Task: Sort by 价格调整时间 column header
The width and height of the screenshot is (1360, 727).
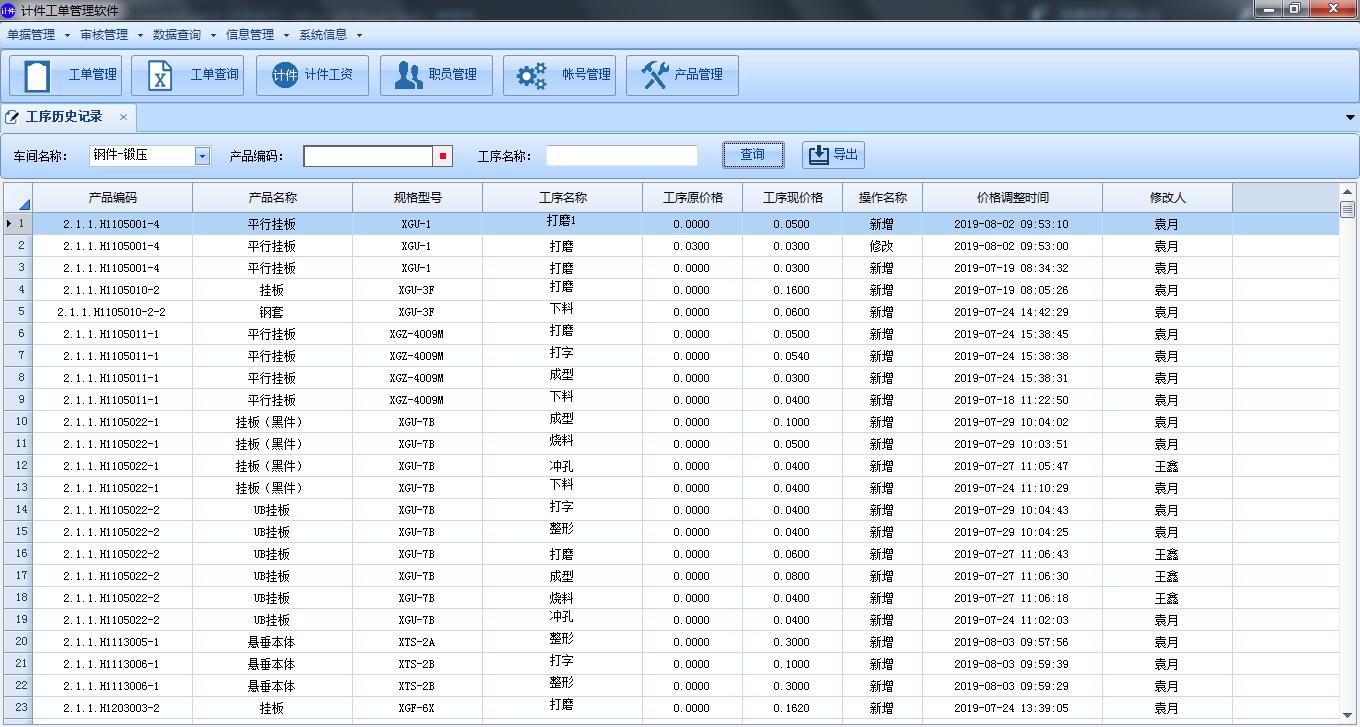Action: [x=1012, y=198]
